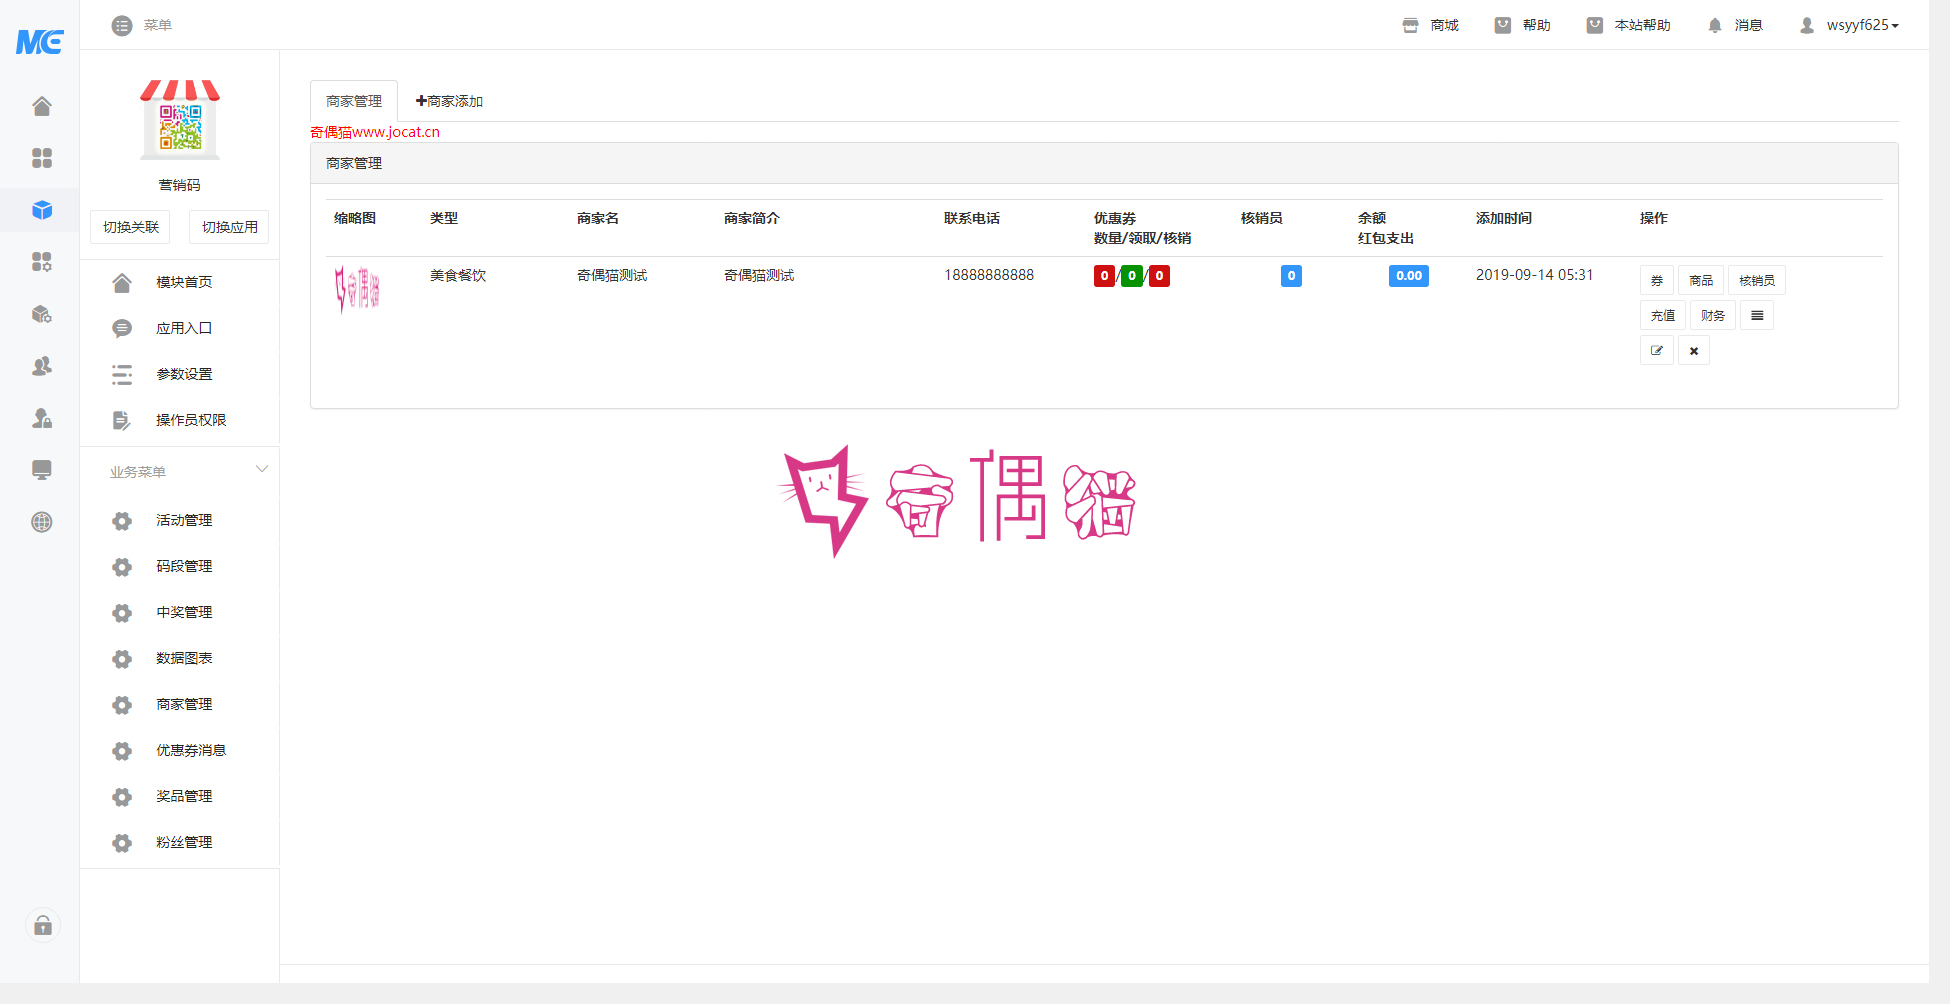The width and height of the screenshot is (1950, 1004).
Task: Open 本站帮助 in the top bar
Action: tap(1629, 25)
